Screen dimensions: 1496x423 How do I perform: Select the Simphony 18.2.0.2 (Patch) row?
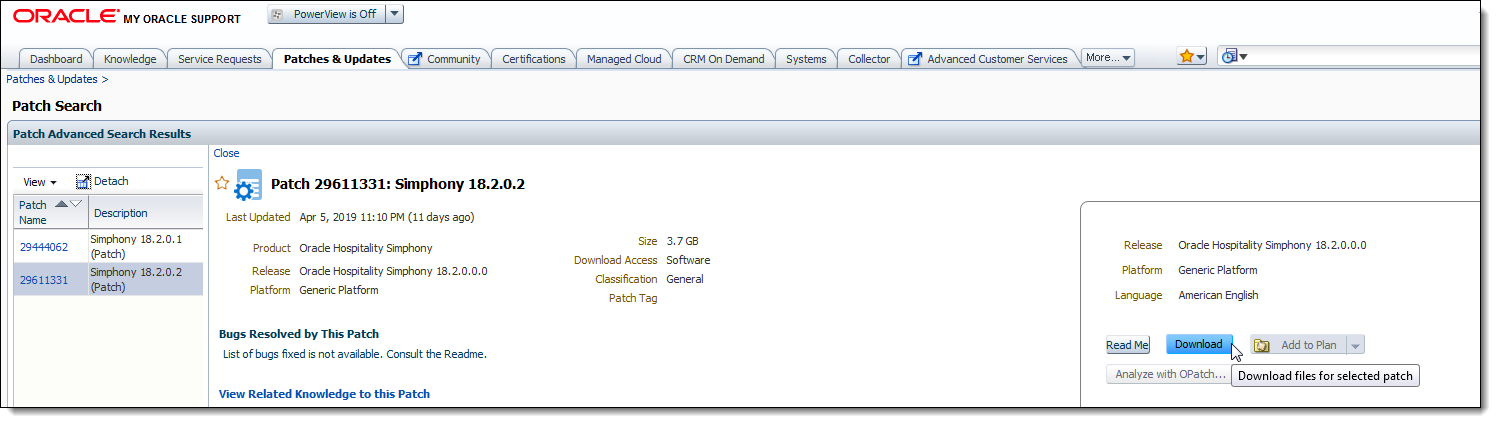[110, 279]
